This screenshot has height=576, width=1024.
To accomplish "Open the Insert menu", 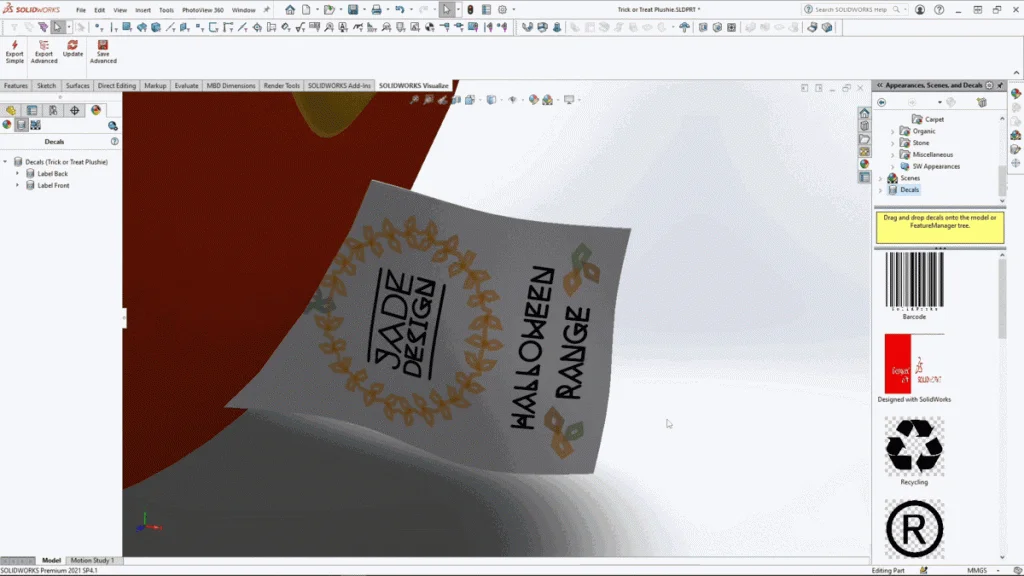I will [x=143, y=10].
